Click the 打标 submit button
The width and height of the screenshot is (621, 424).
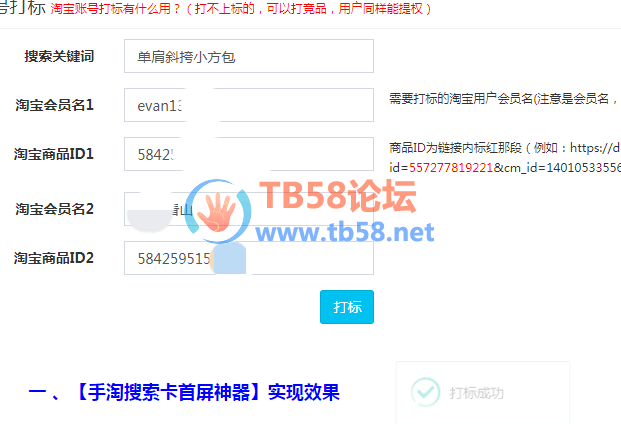pyautogui.click(x=347, y=307)
